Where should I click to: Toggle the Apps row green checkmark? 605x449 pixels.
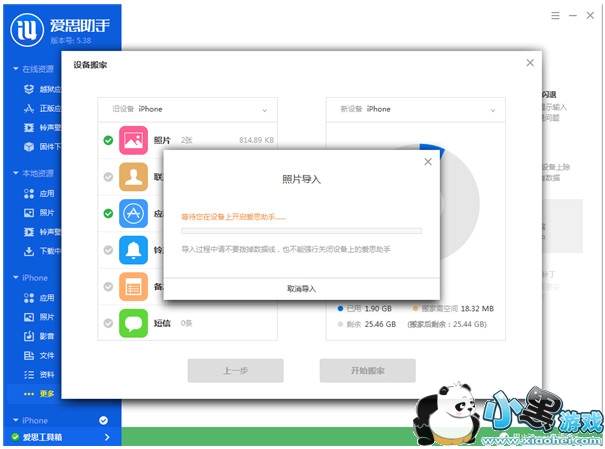108,213
